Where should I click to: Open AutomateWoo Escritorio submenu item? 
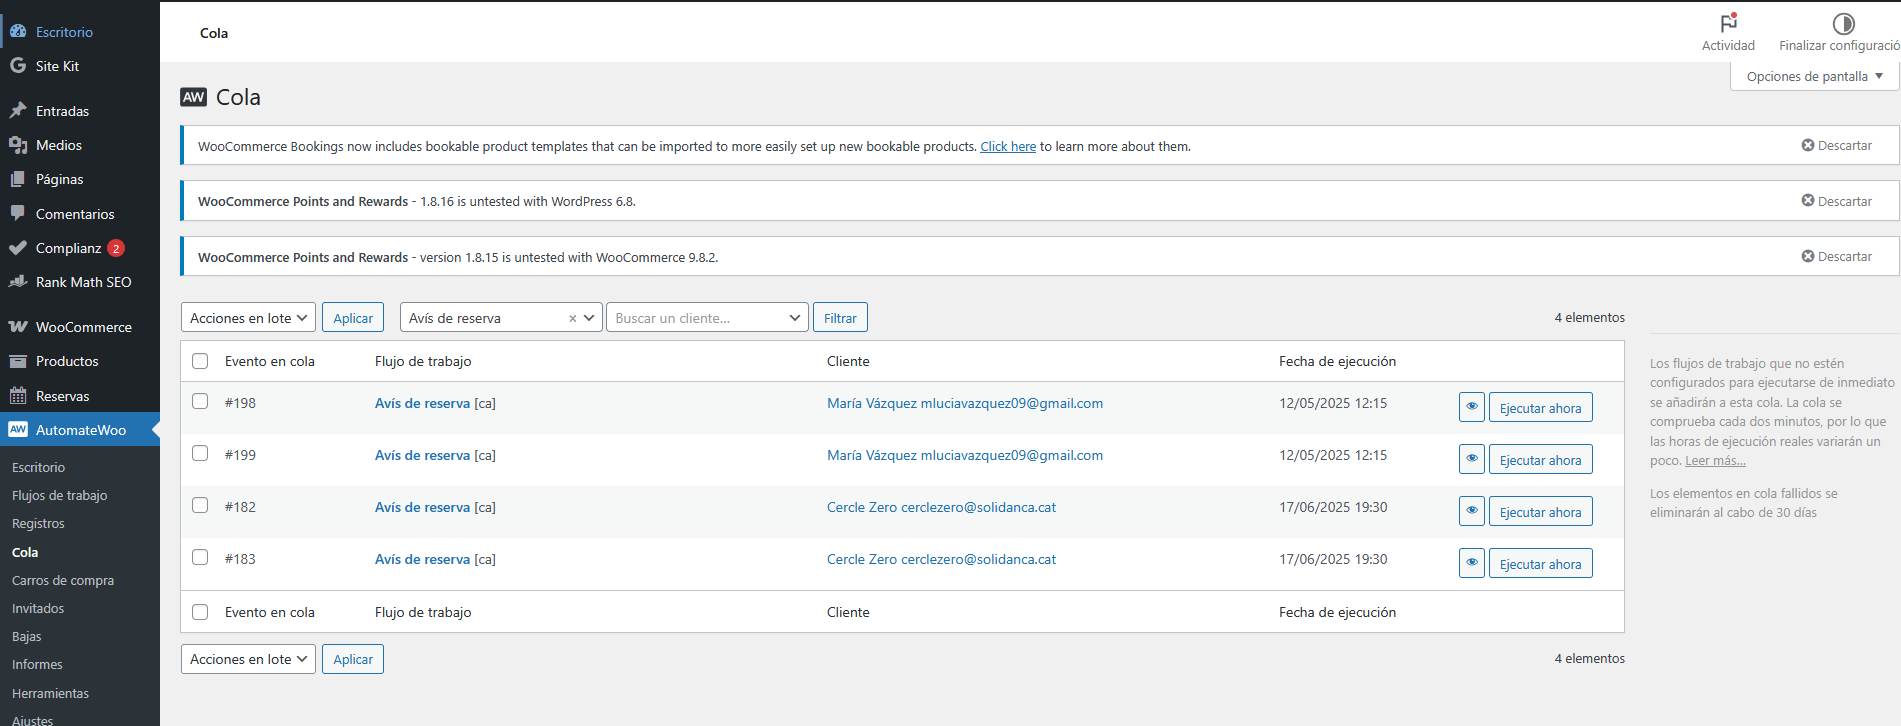click(38, 468)
